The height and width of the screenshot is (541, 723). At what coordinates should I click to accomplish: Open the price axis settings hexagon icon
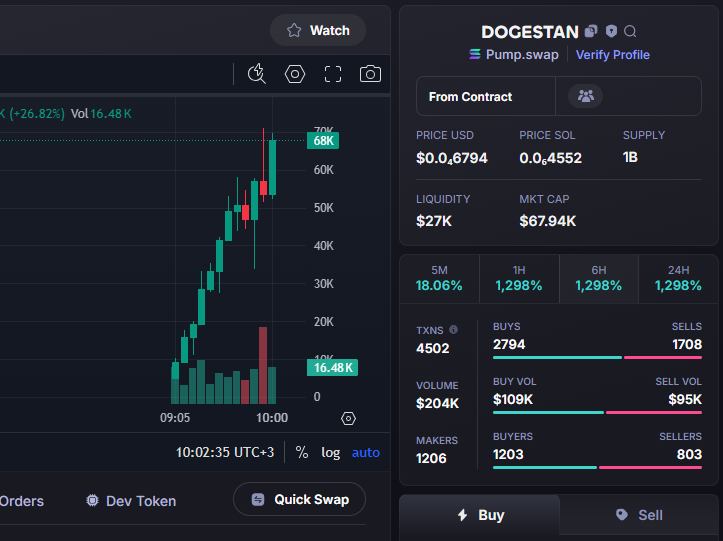point(348,418)
